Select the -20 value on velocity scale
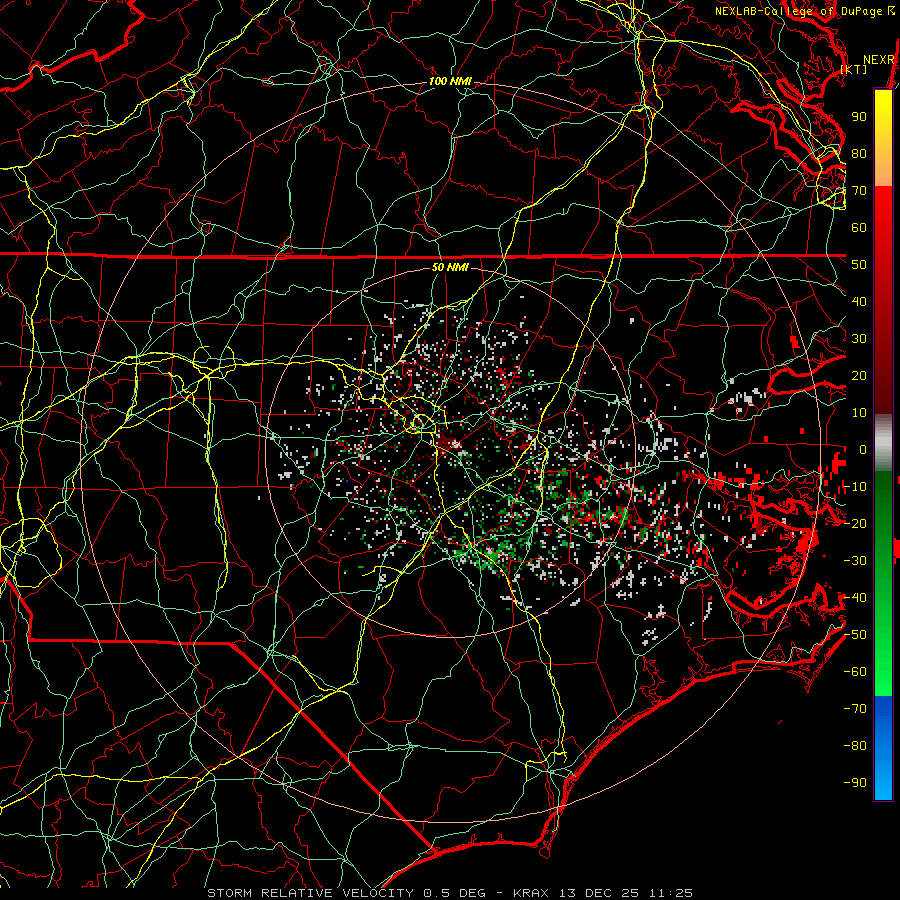The image size is (900, 900). tap(855, 523)
